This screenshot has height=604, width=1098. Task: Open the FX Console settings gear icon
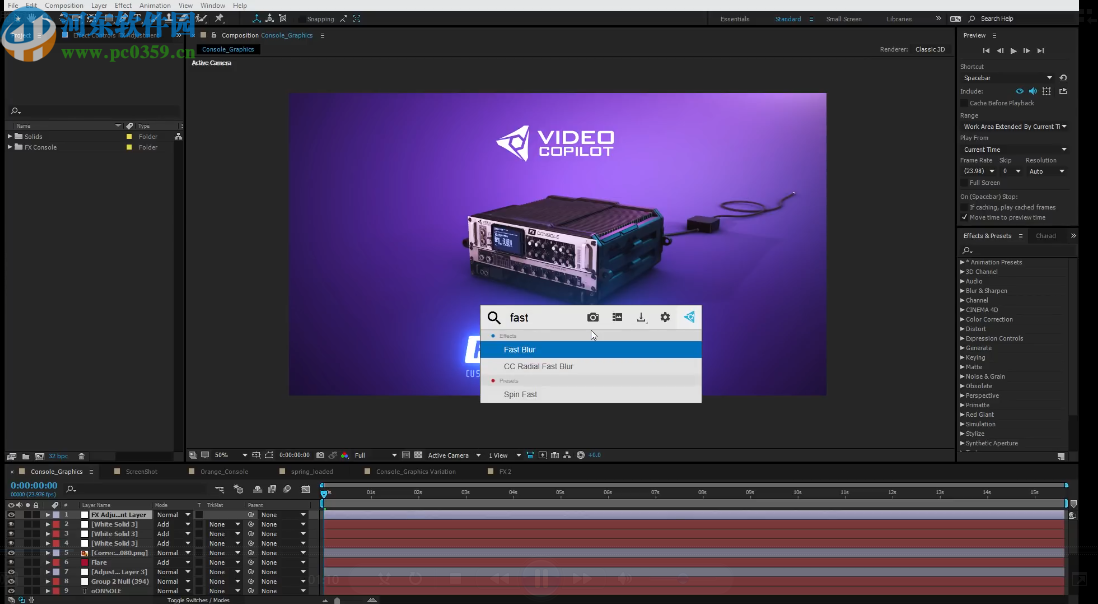[x=665, y=317]
